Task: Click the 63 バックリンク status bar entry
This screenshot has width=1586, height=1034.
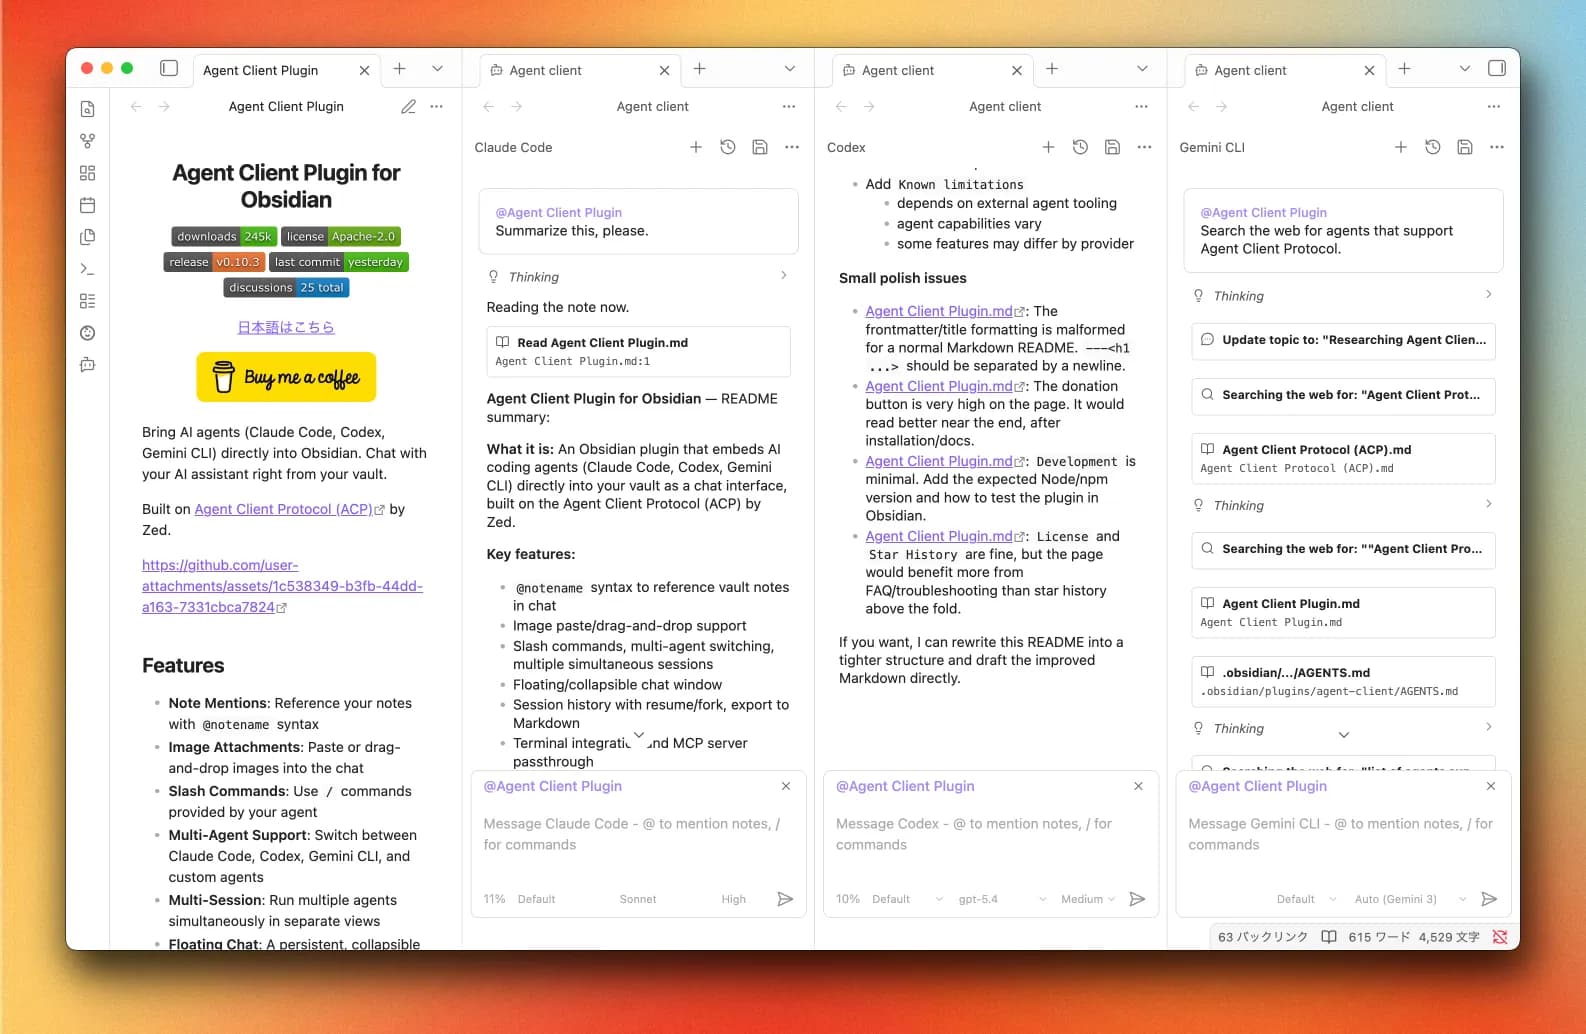Action: 1263,937
